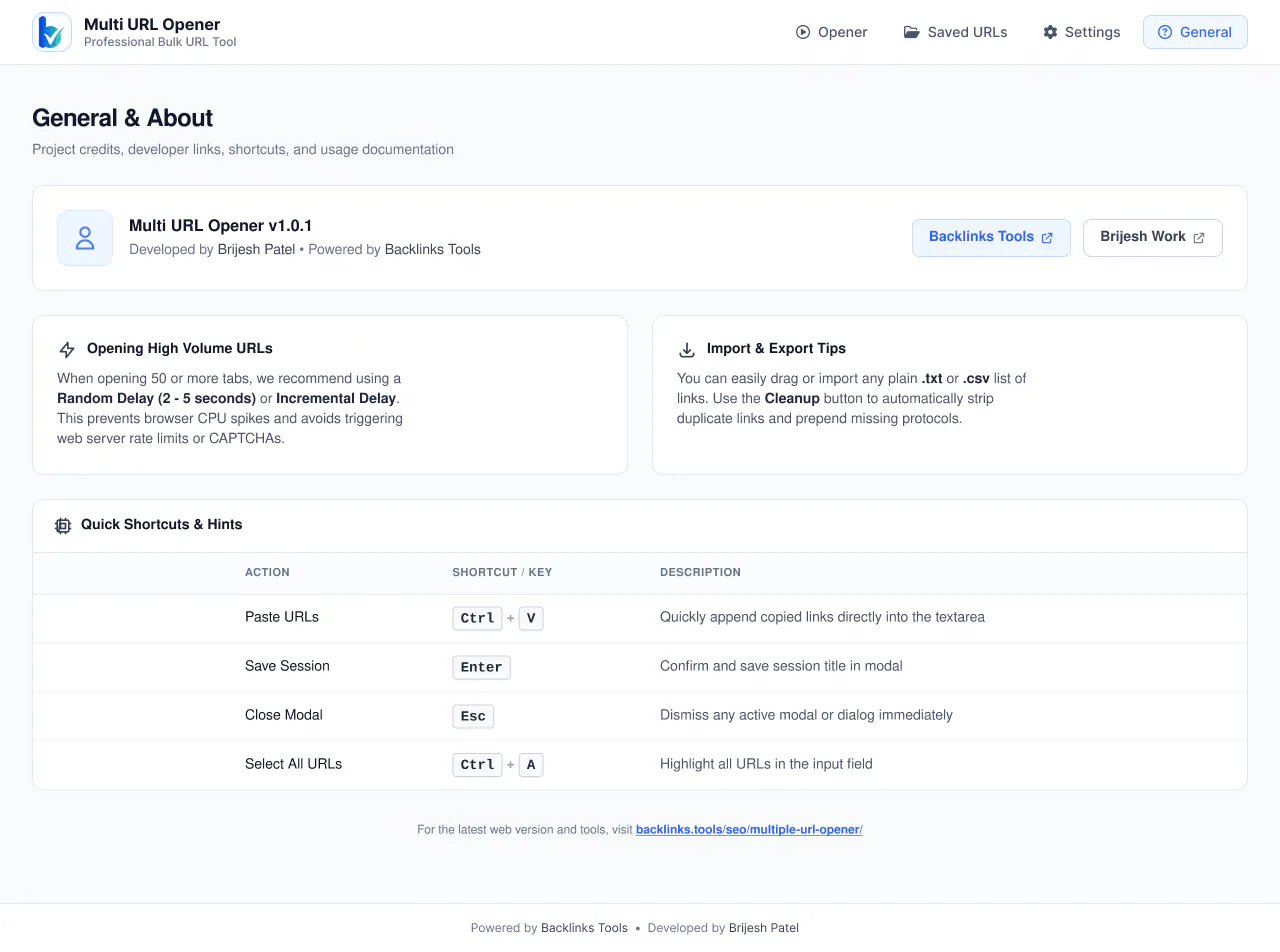Click the external link icon on Brijesh Work button
Image resolution: width=1280 pixels, height=952 pixels.
point(1199,238)
